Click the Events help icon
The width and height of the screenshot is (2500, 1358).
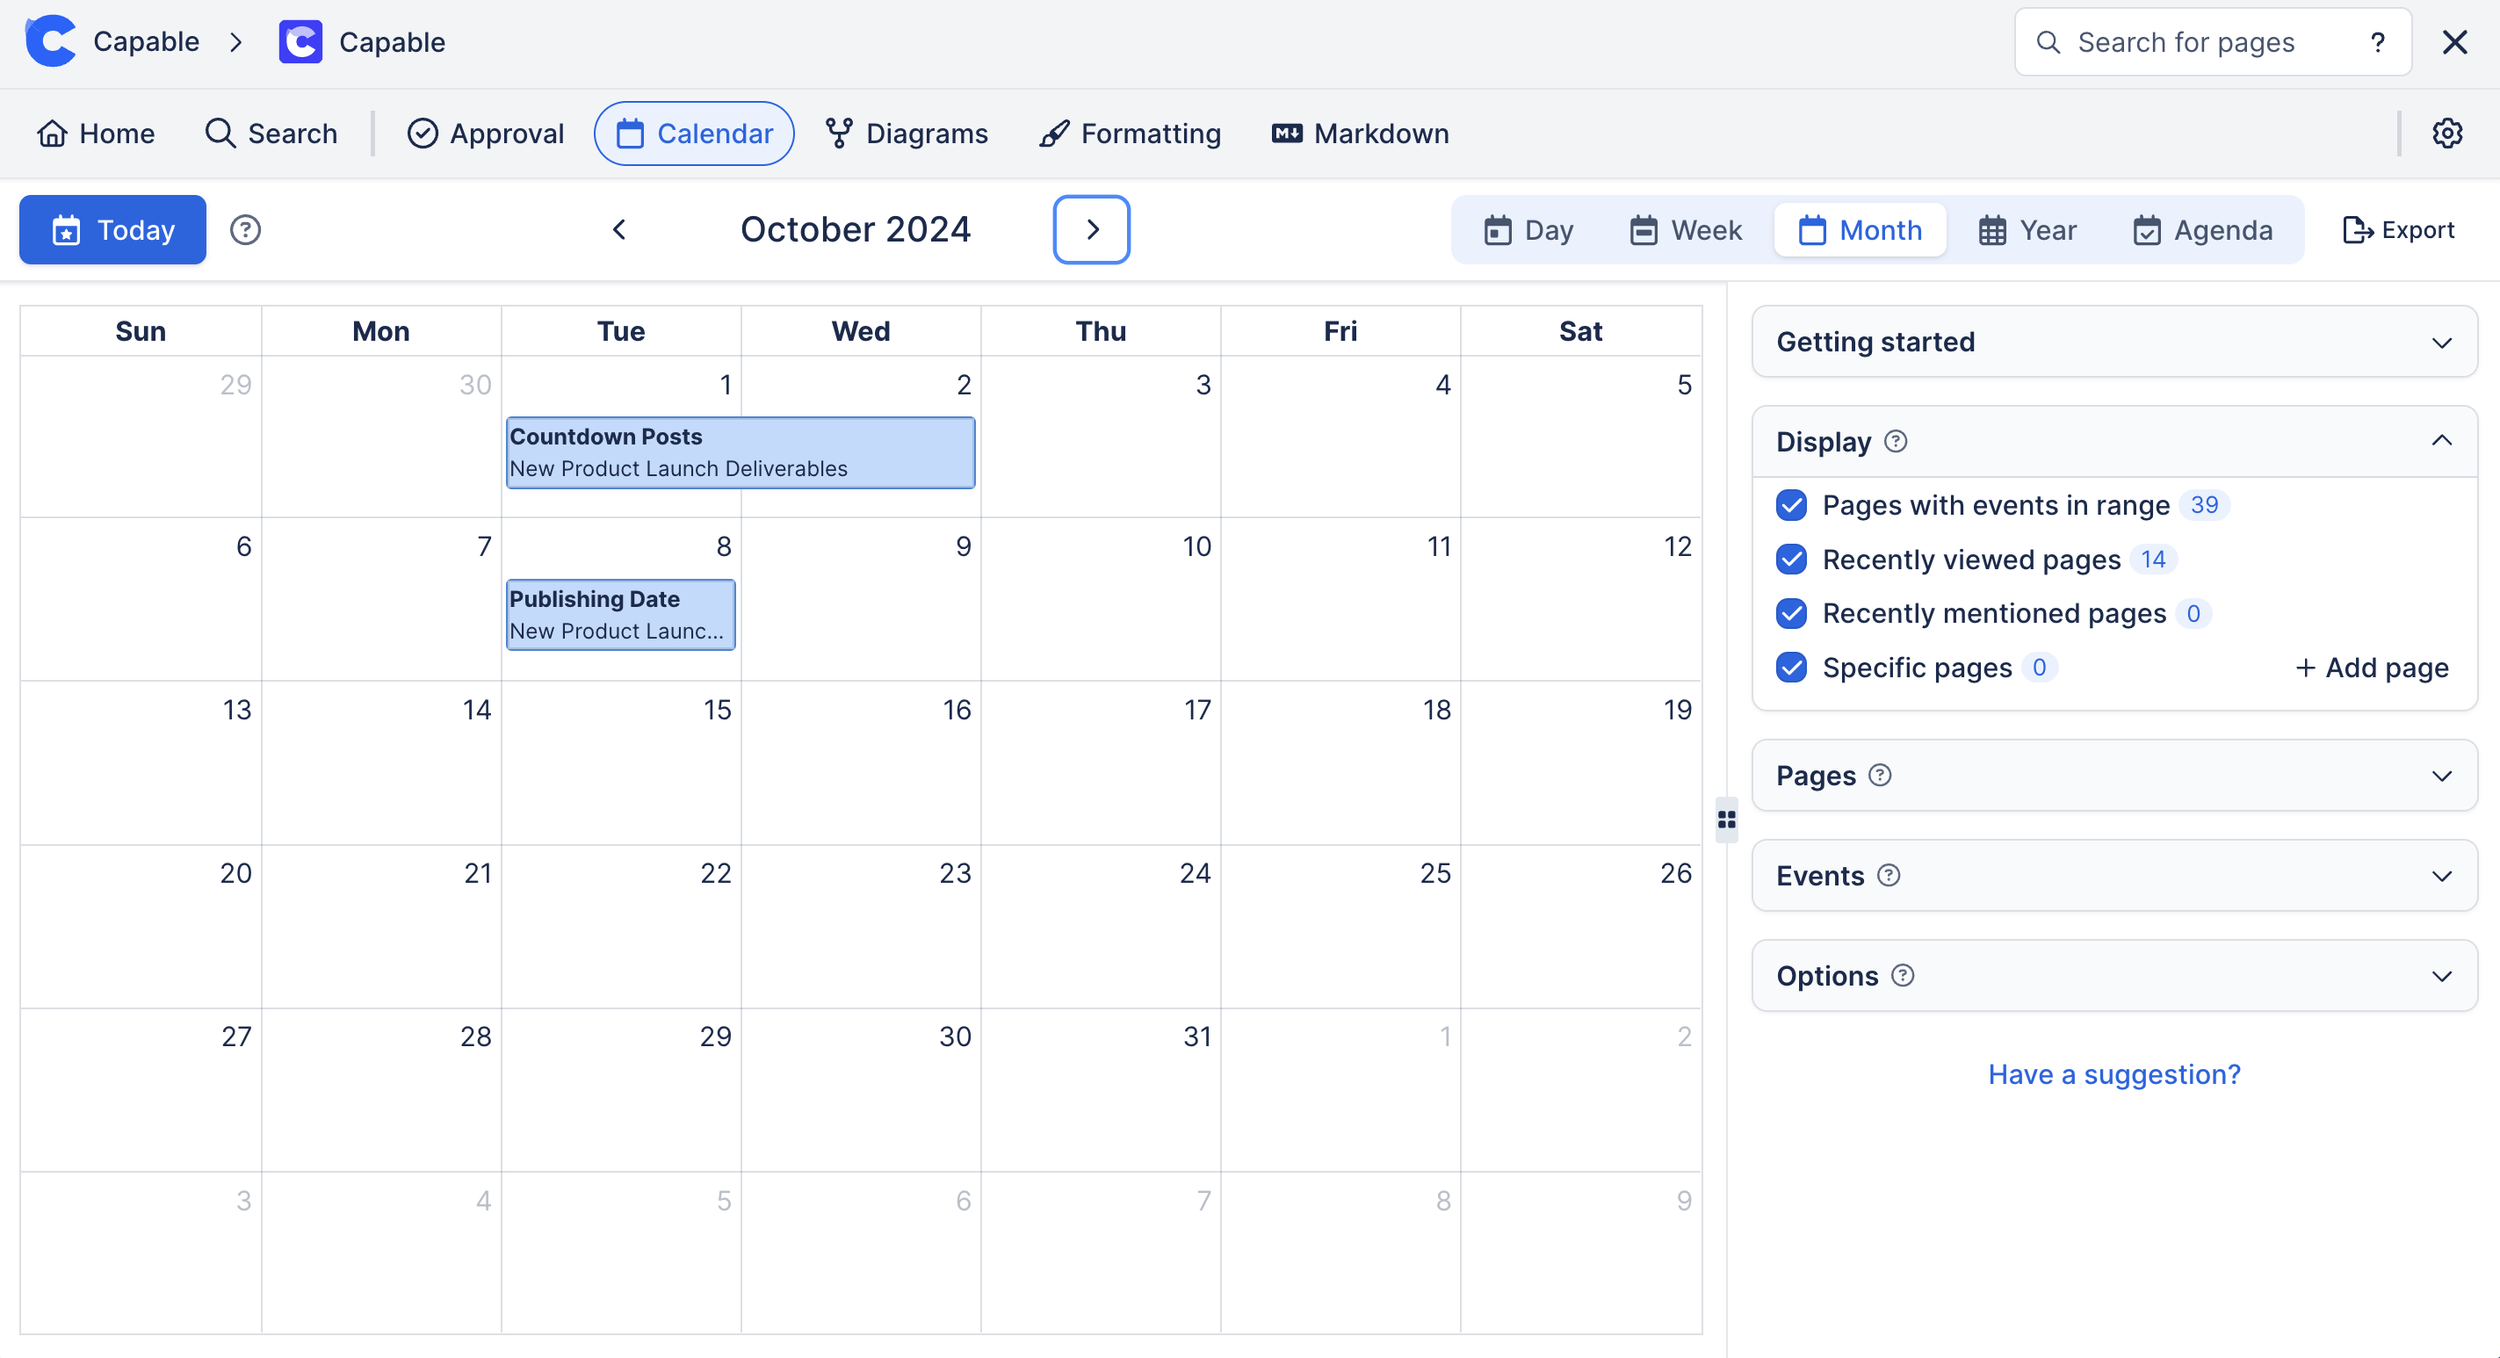[1888, 875]
